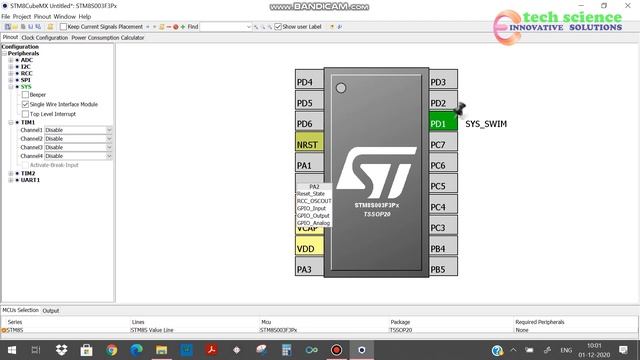Image resolution: width=640 pixels, height=360 pixels.
Task: Click the Arduino icon in the taskbar
Action: (311, 350)
